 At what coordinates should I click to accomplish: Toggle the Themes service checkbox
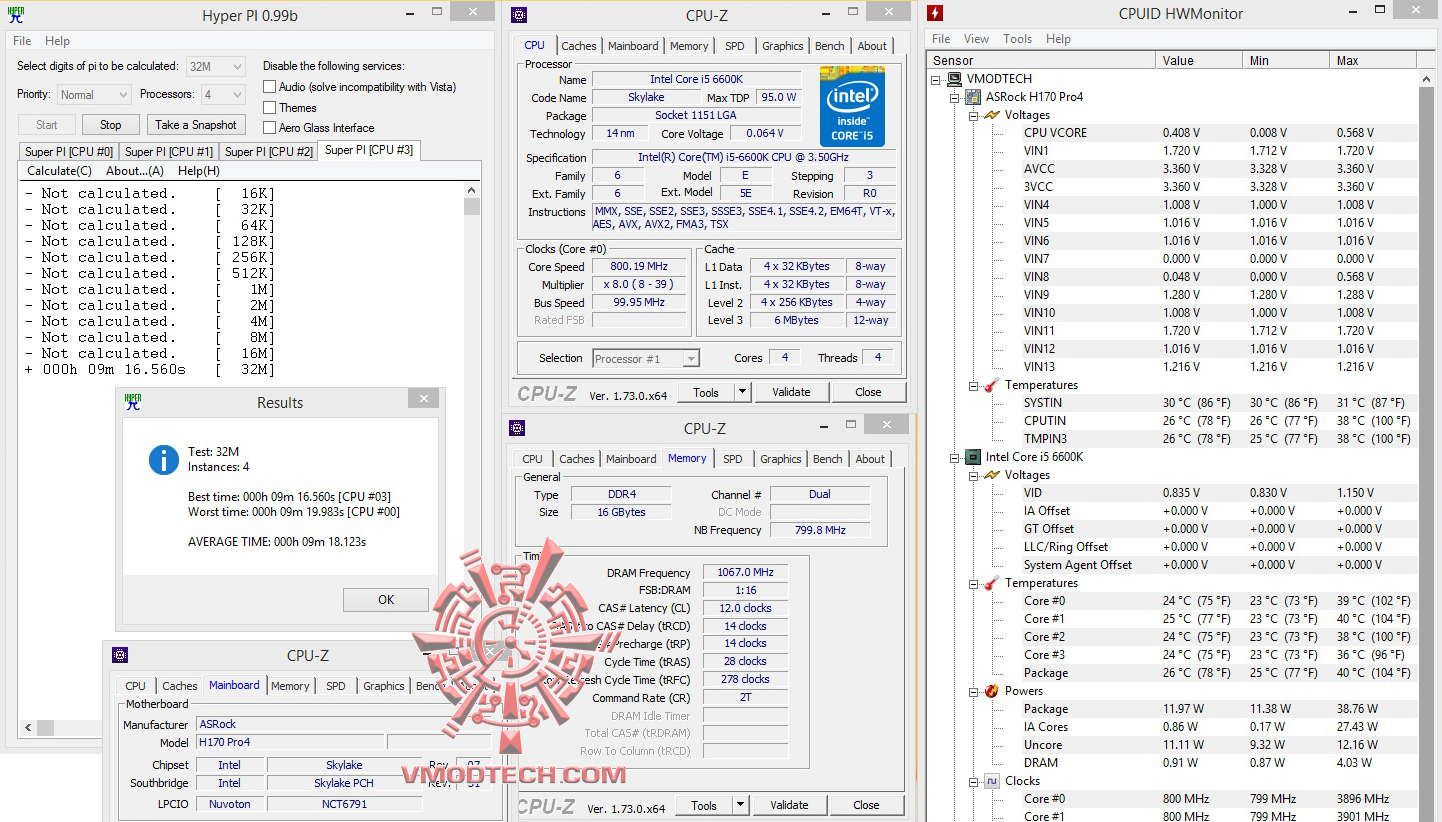(x=269, y=107)
